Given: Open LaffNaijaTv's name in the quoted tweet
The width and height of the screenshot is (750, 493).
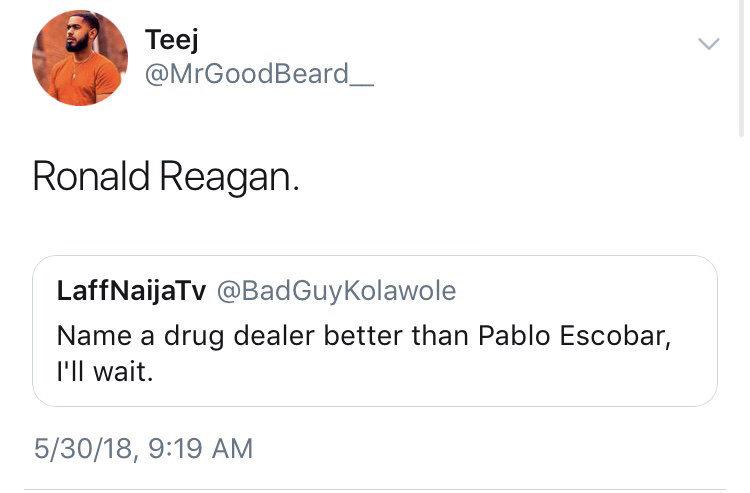Looking at the screenshot, I should 131,291.
